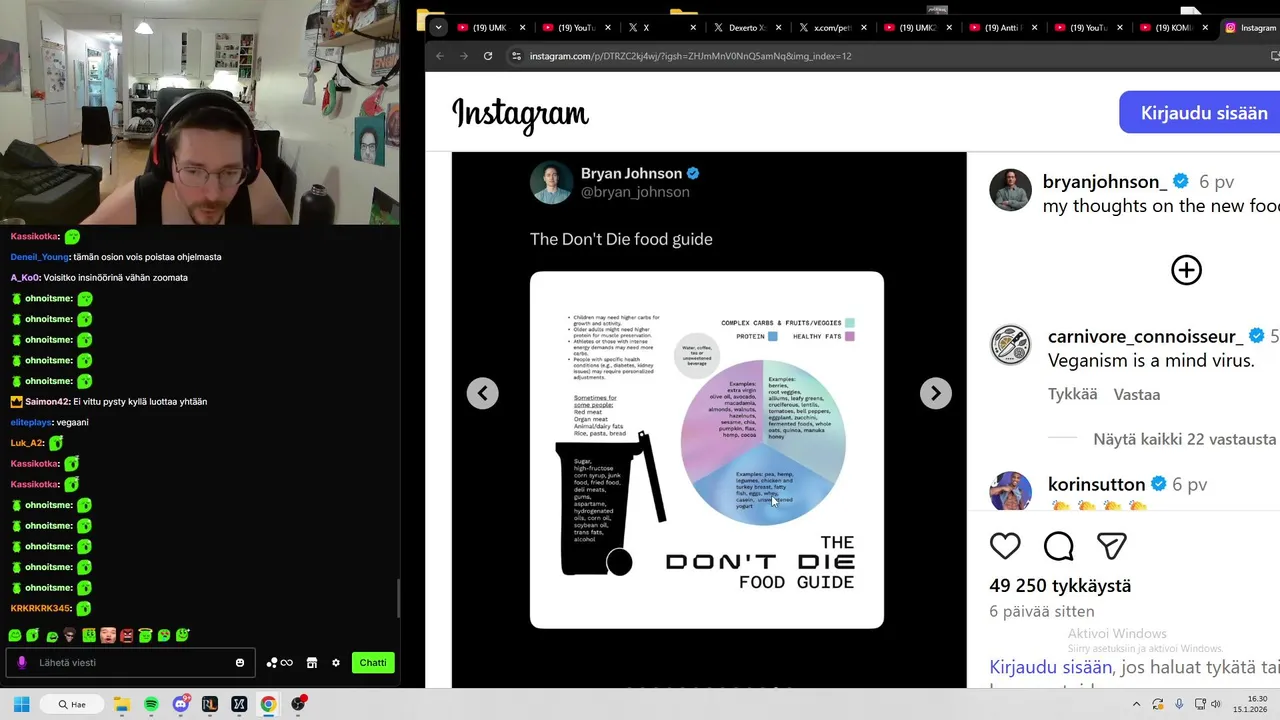Open the carnivore_connoisseur_ username link

pyautogui.click(x=1146, y=336)
